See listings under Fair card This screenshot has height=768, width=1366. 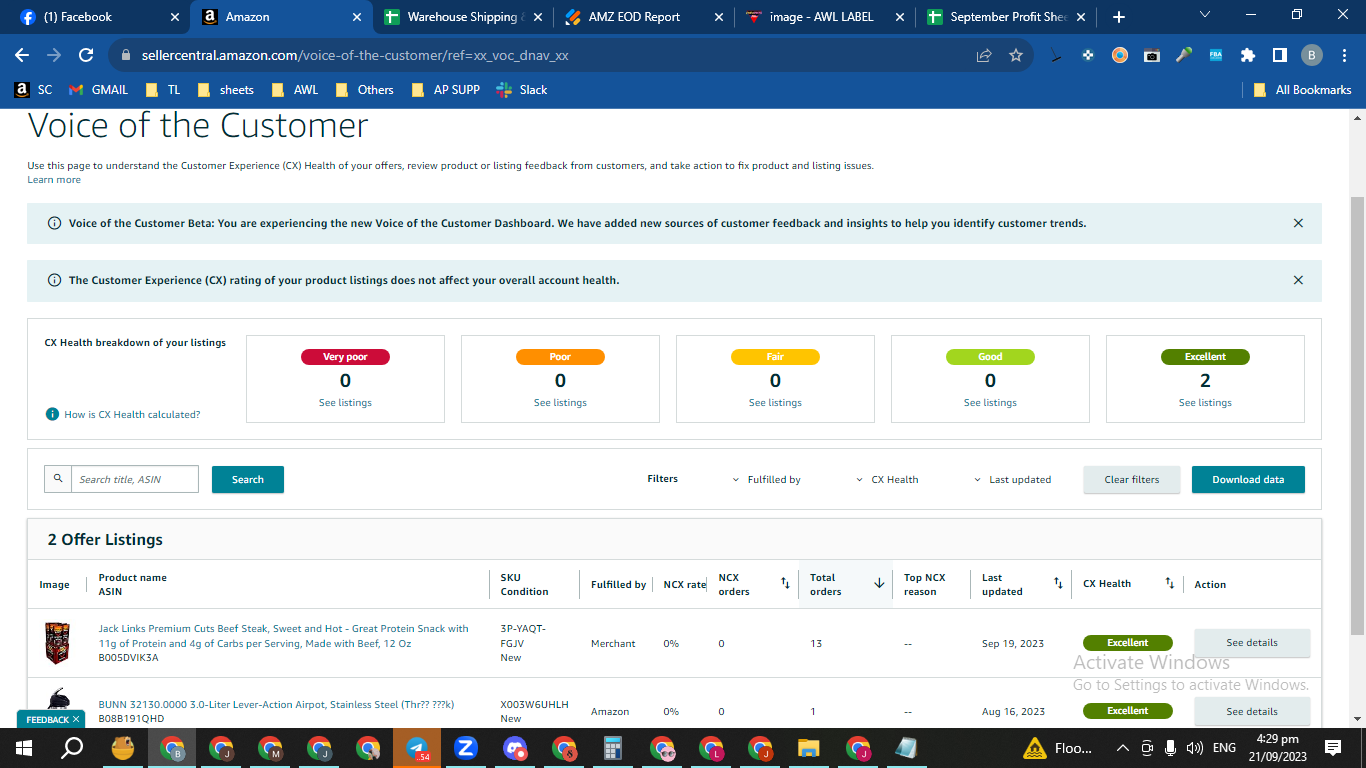tap(775, 403)
